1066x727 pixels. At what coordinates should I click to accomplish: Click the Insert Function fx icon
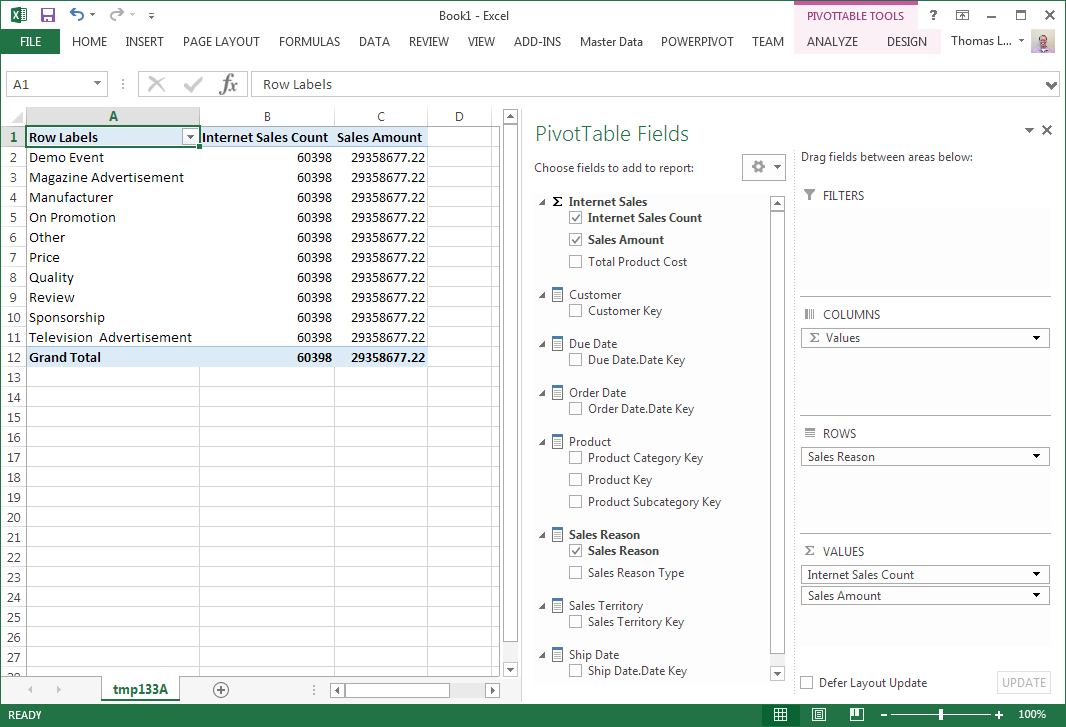point(229,84)
